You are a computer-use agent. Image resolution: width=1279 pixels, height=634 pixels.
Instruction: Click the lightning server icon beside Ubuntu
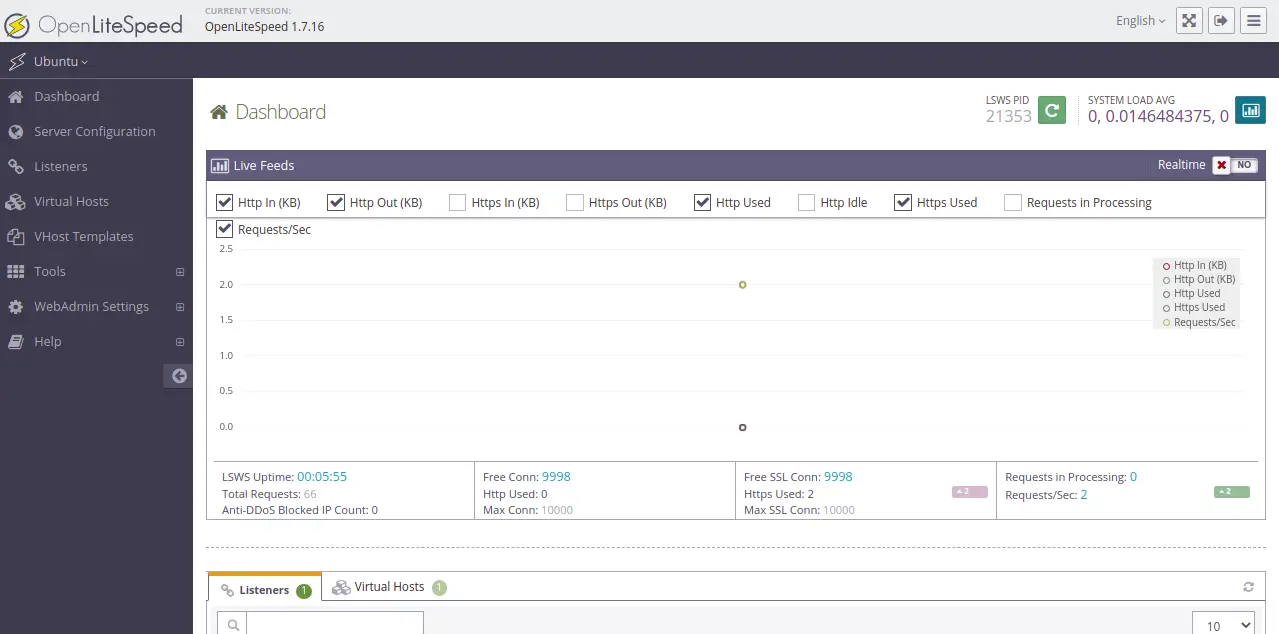[x=16, y=61]
